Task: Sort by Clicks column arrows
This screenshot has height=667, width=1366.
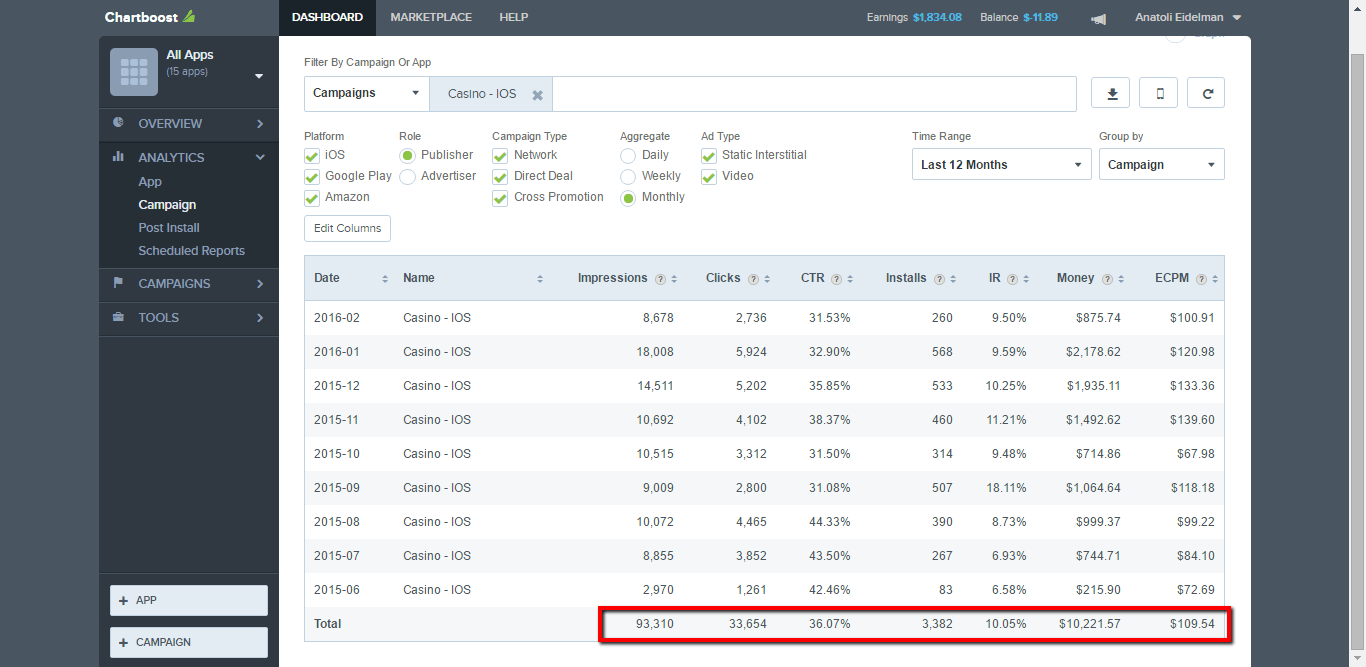Action: point(767,279)
